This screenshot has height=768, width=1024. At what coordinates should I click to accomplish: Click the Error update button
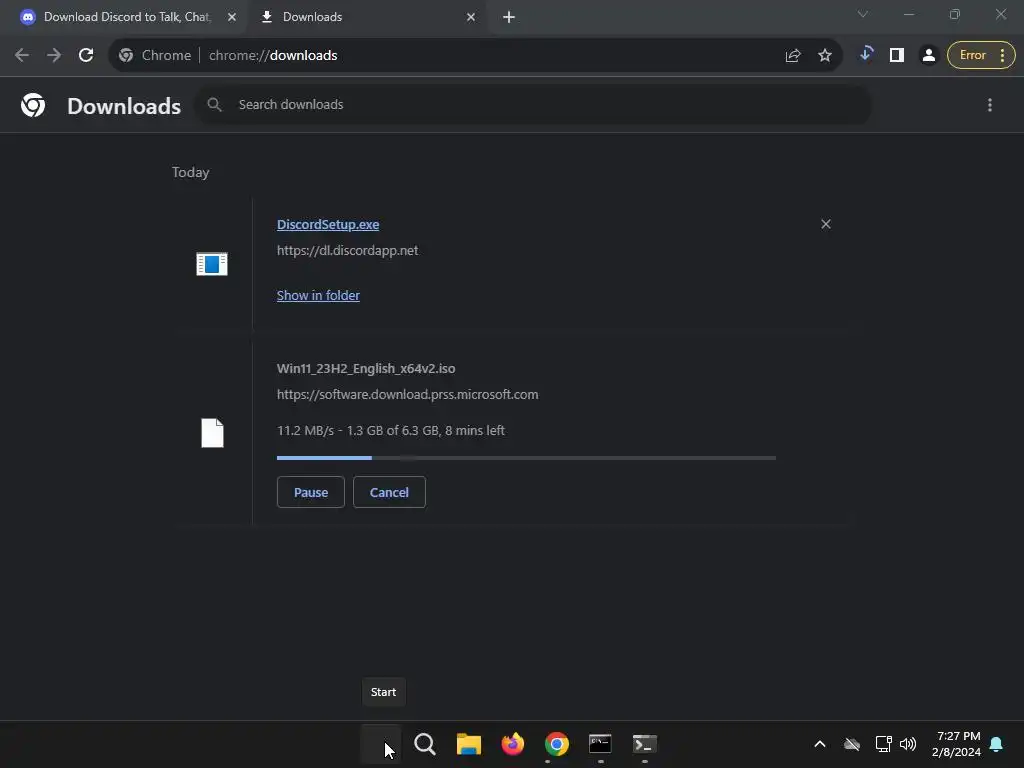981,56
